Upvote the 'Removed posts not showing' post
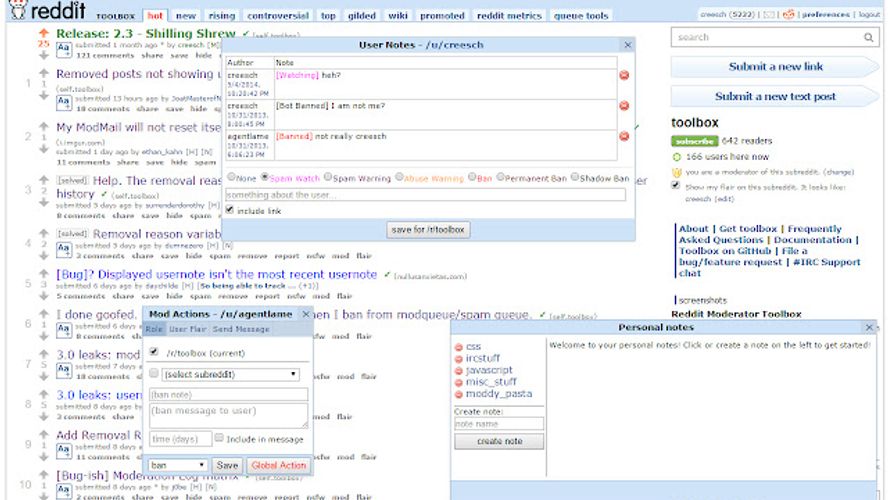The height and width of the screenshot is (500, 888). tap(44, 73)
